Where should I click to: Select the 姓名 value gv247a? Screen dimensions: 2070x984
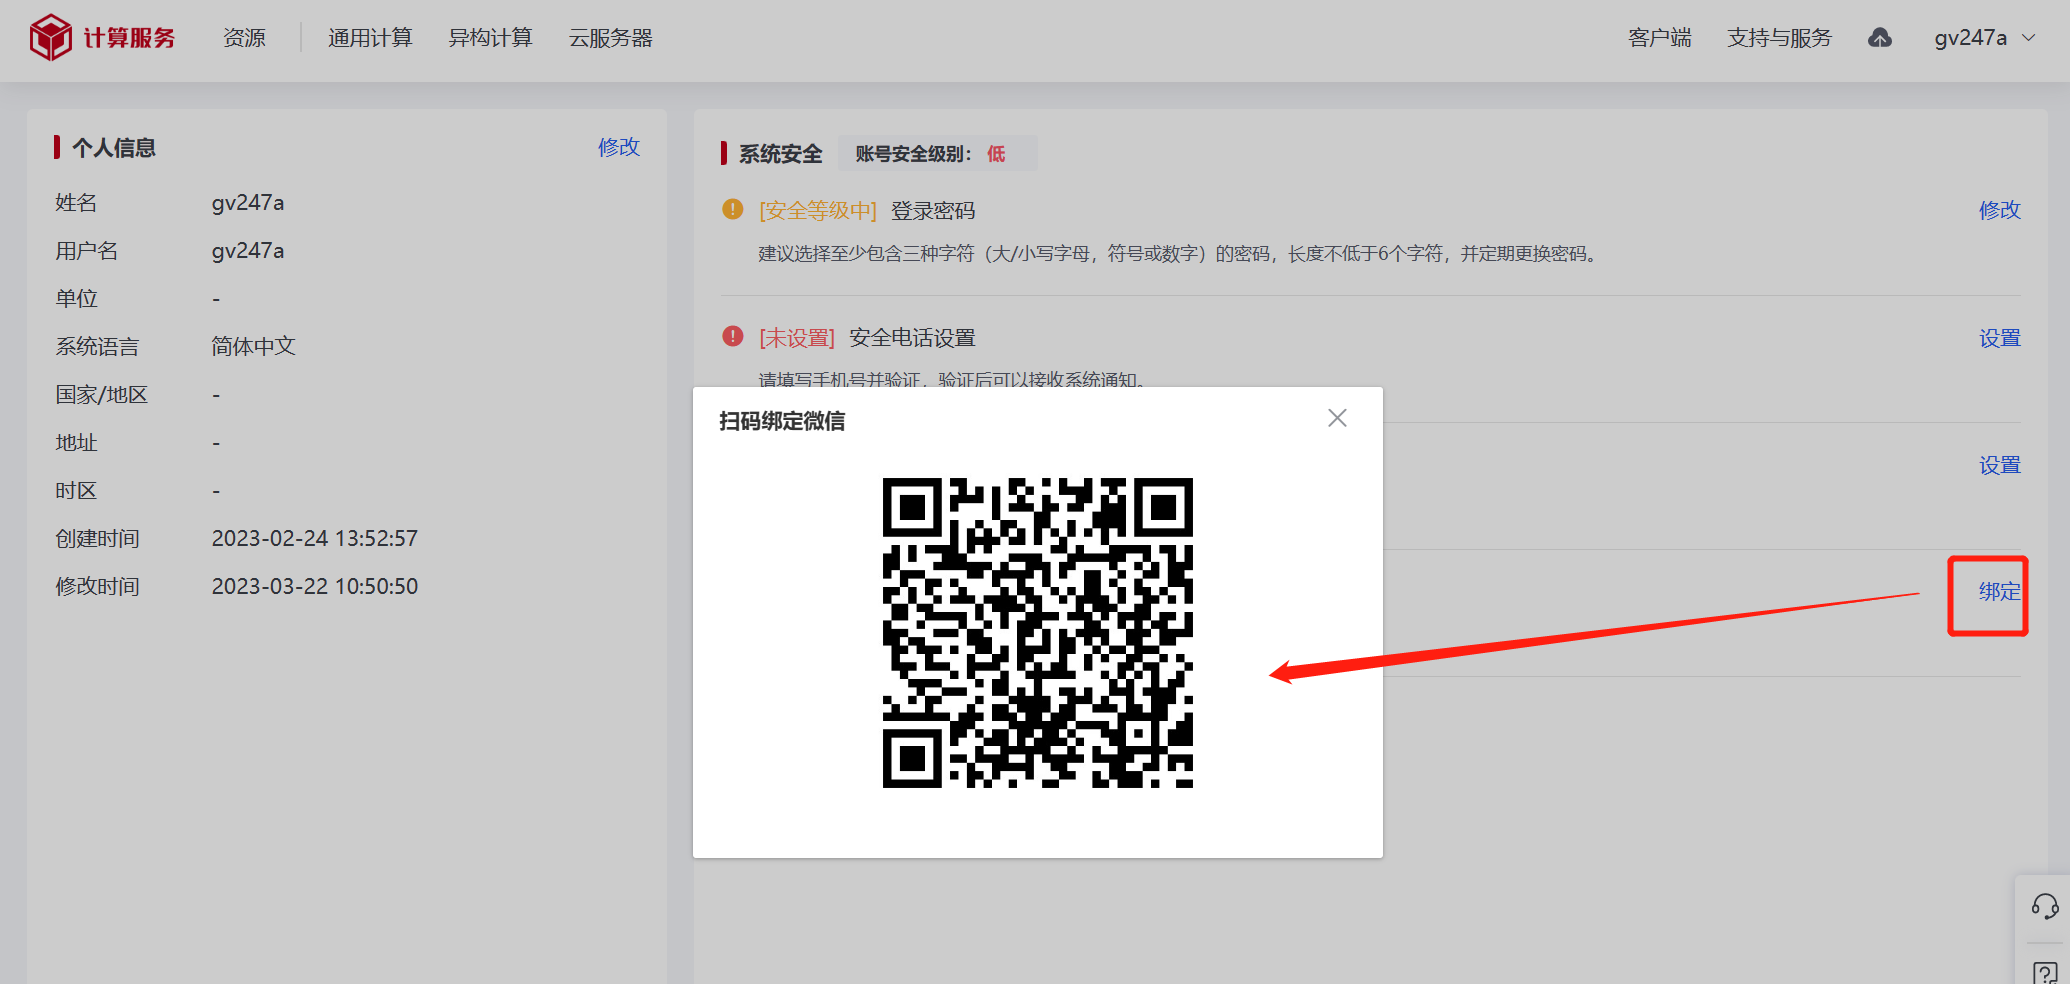[248, 203]
